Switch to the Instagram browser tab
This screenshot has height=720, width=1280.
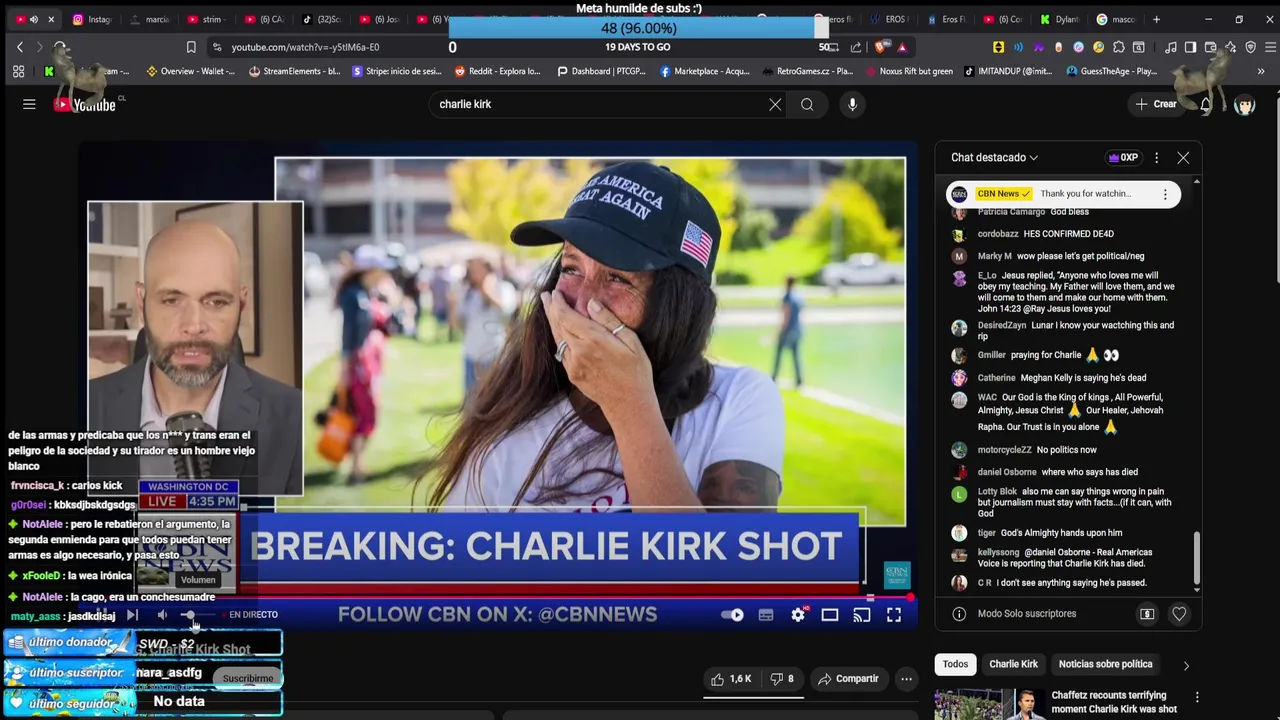click(91, 19)
